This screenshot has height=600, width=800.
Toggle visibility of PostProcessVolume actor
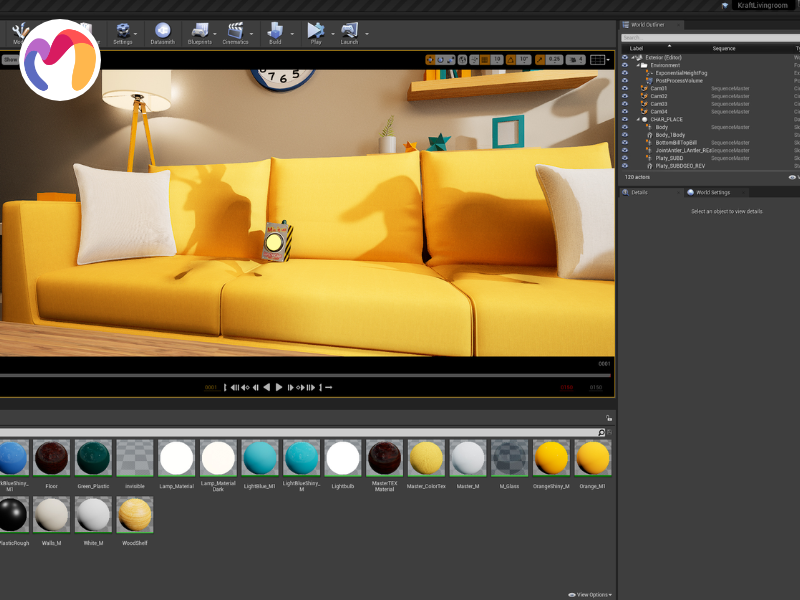pyautogui.click(x=625, y=81)
